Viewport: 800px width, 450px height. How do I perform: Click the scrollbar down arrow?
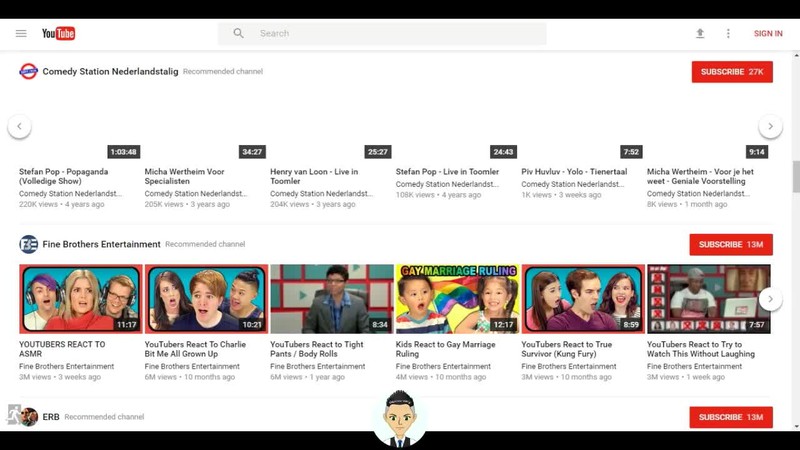[796, 427]
